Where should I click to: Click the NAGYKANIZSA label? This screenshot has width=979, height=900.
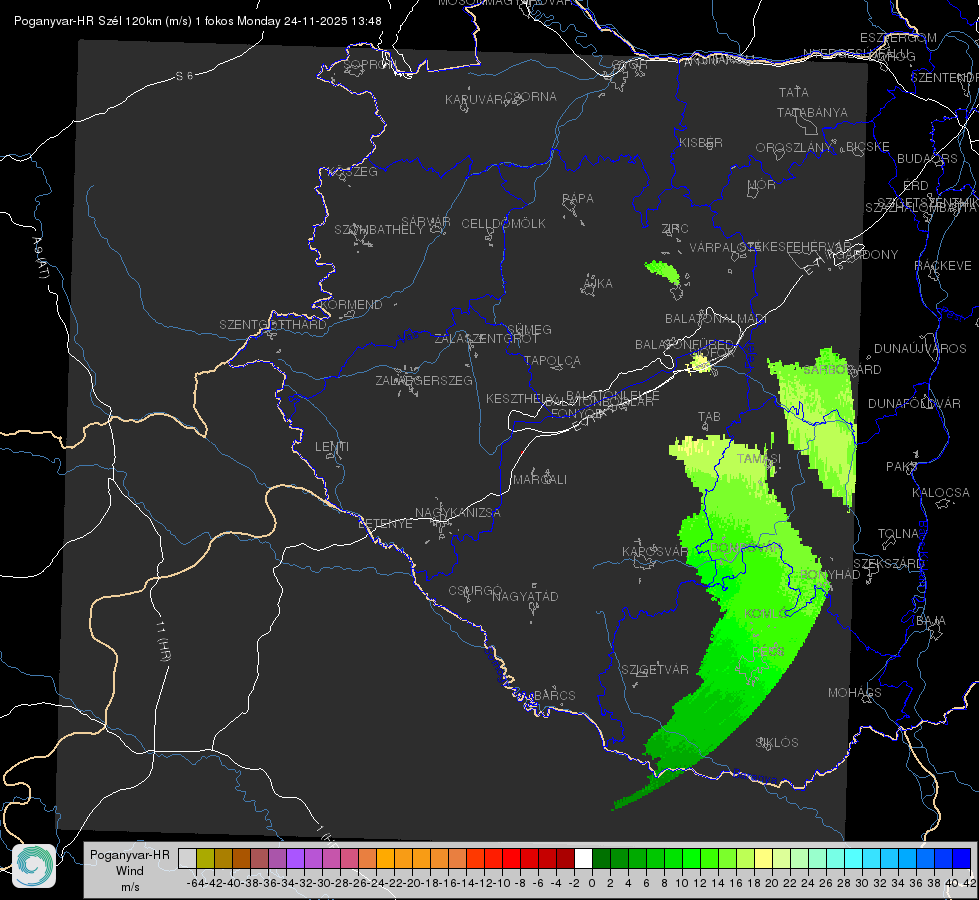tap(458, 513)
